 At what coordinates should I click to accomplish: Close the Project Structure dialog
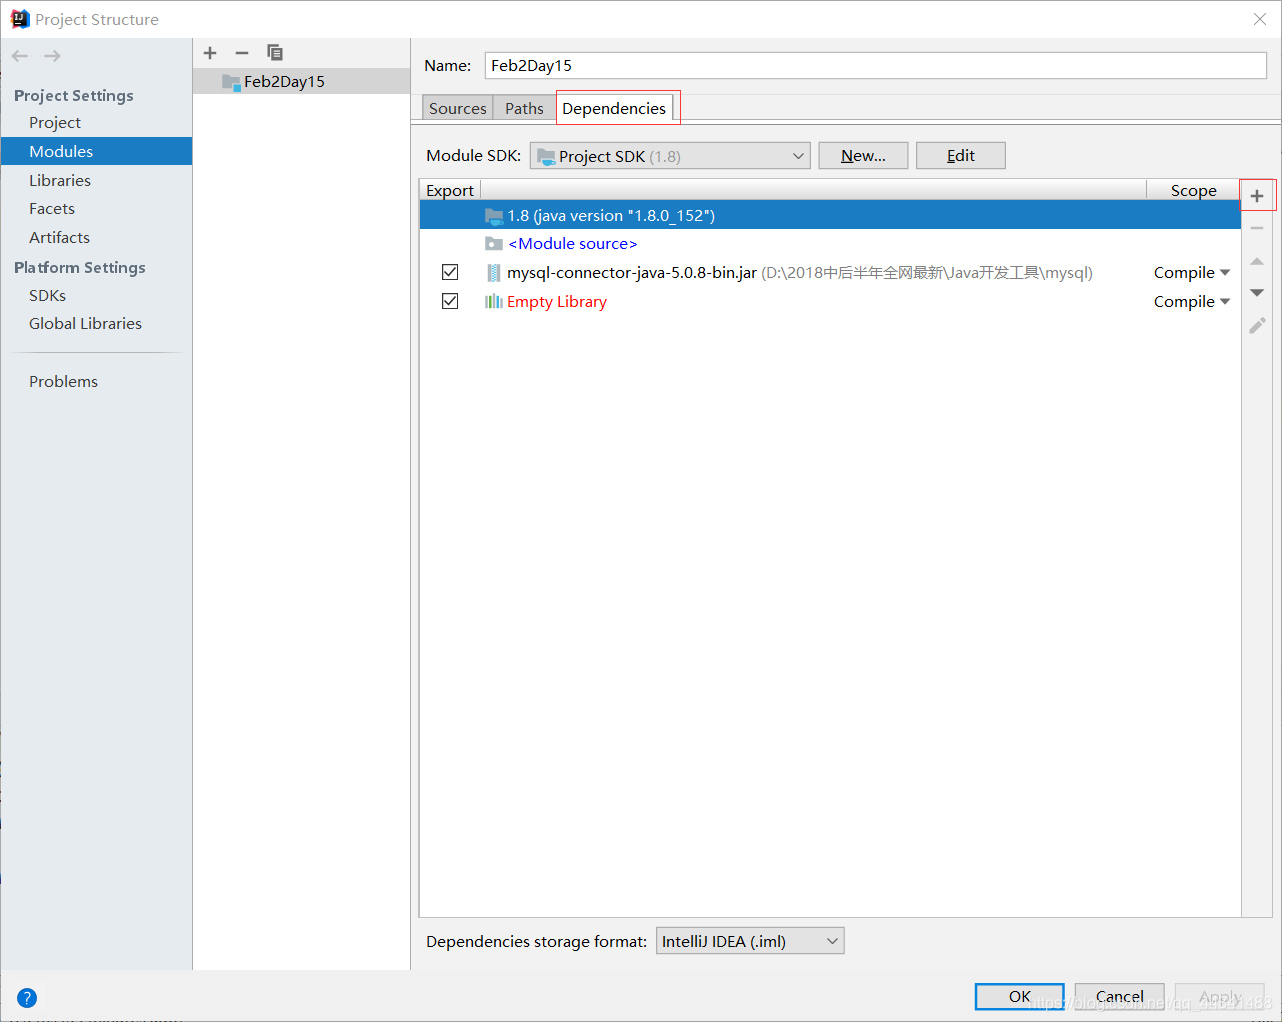(1260, 19)
